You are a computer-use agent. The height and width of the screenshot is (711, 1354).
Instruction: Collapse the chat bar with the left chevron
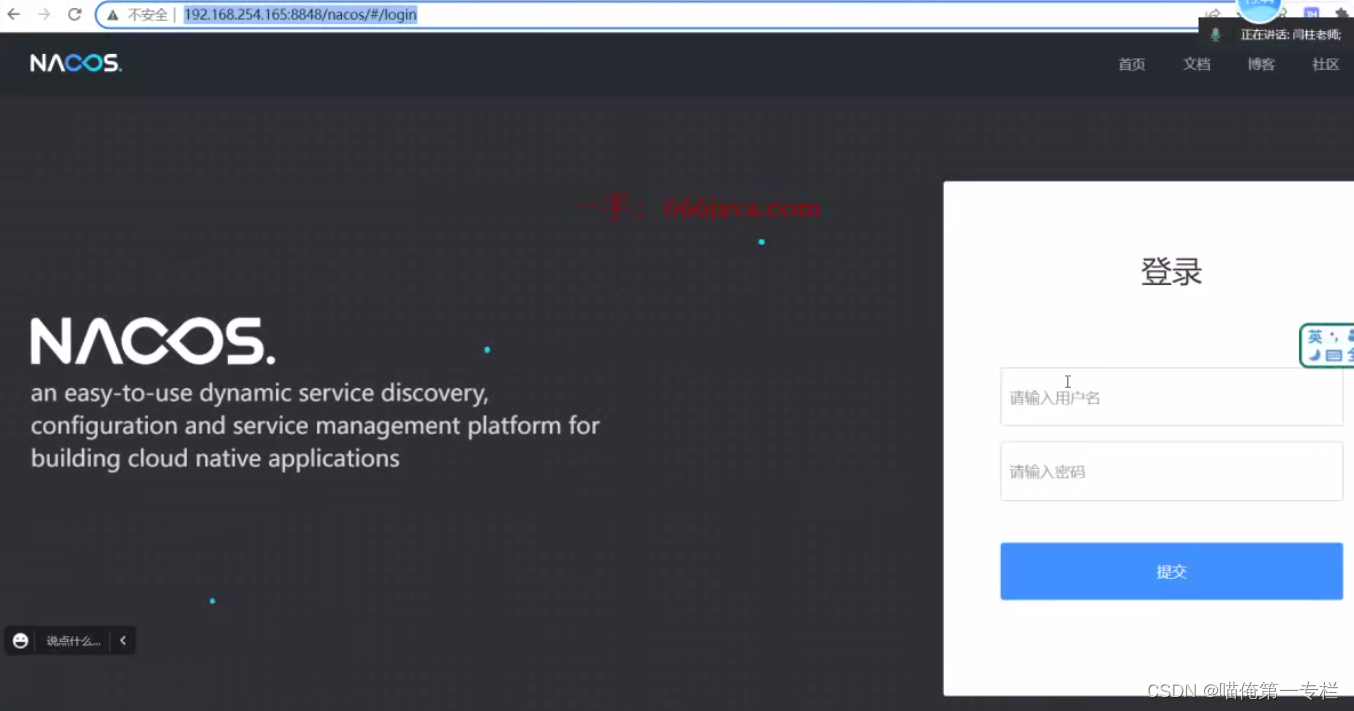pyautogui.click(x=123, y=641)
